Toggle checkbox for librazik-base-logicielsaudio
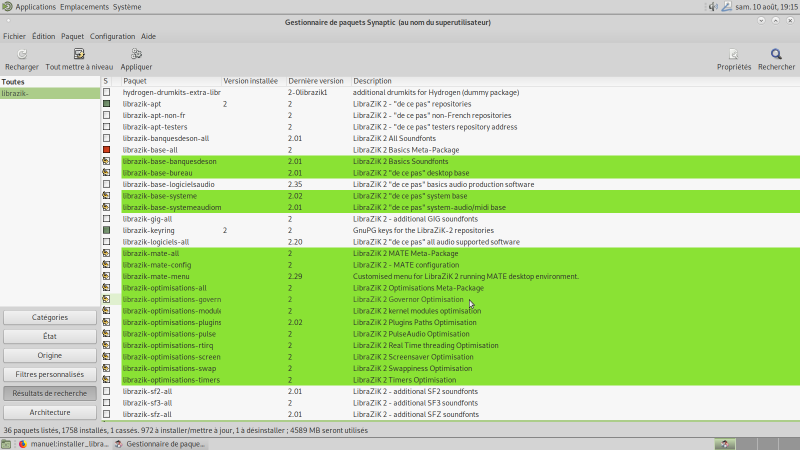800x450 pixels. 106,184
